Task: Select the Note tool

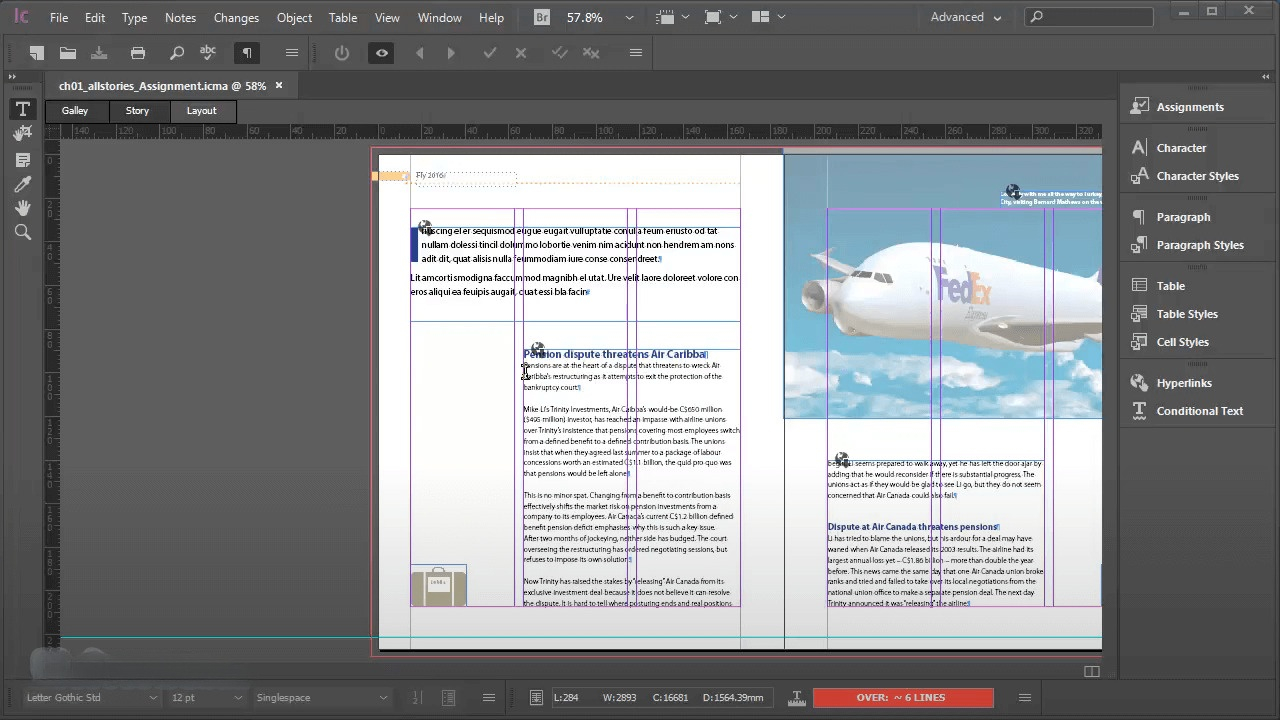Action: (23, 160)
